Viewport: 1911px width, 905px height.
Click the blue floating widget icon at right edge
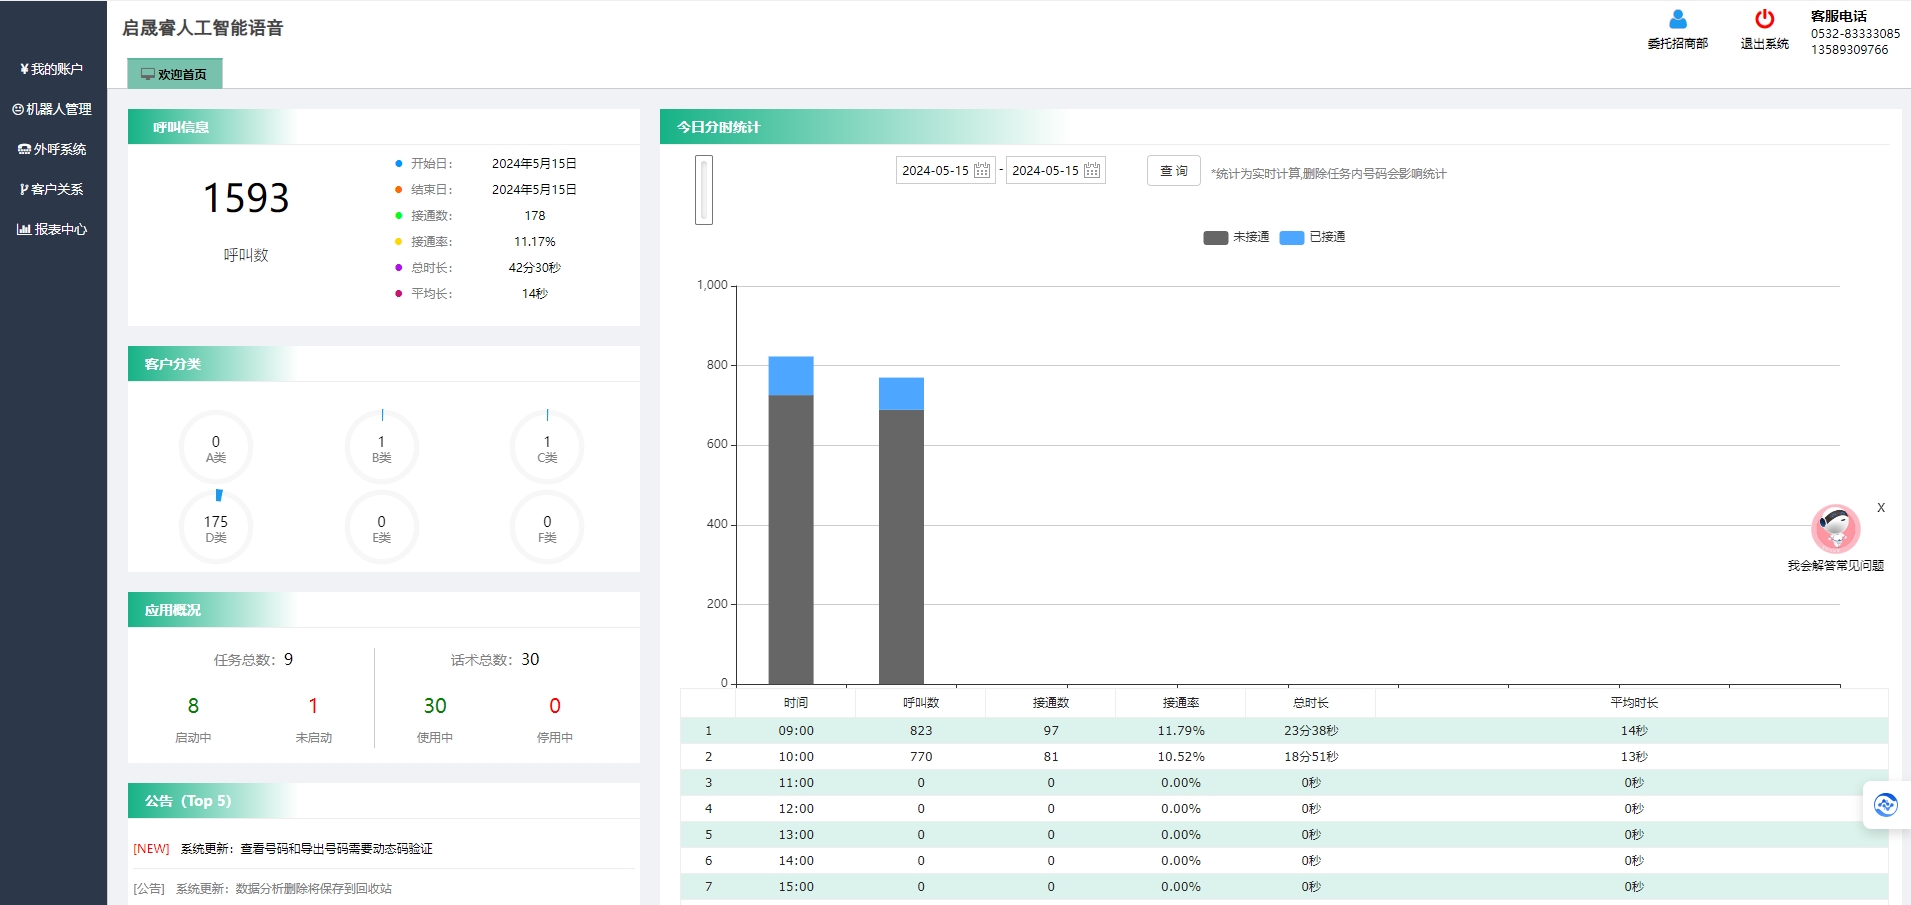[1885, 805]
